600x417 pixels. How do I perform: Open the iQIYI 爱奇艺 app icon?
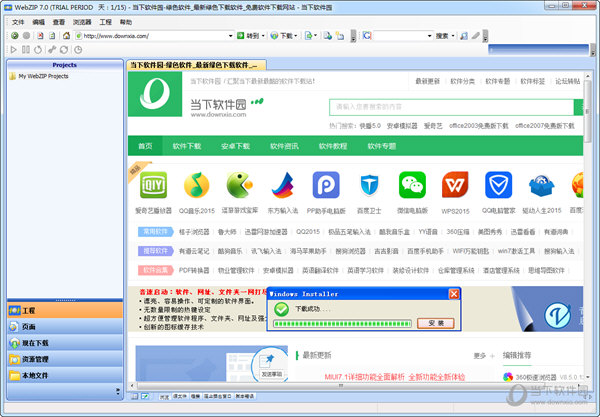[x=153, y=185]
